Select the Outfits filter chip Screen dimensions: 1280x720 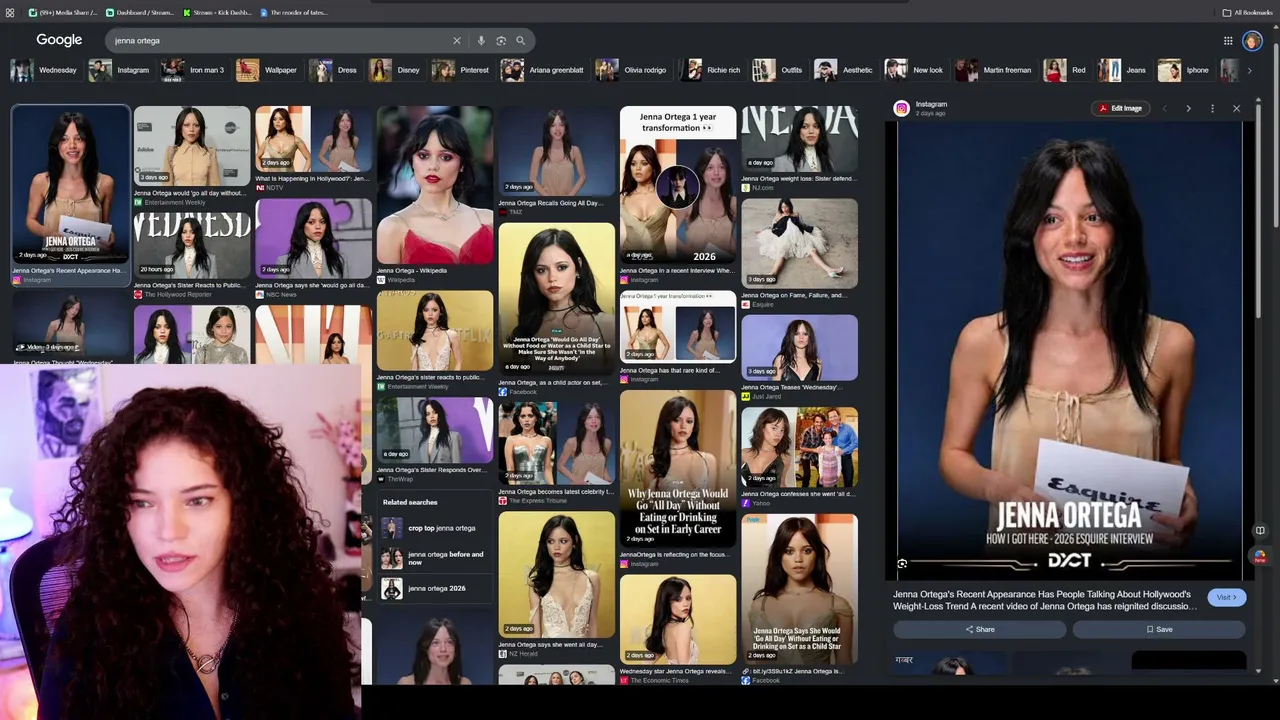point(779,70)
